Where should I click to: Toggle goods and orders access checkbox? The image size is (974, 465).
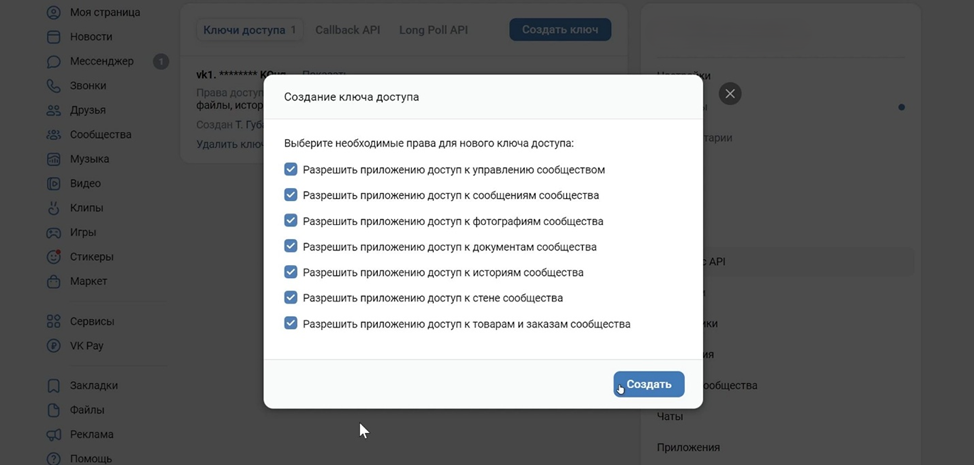pos(291,323)
